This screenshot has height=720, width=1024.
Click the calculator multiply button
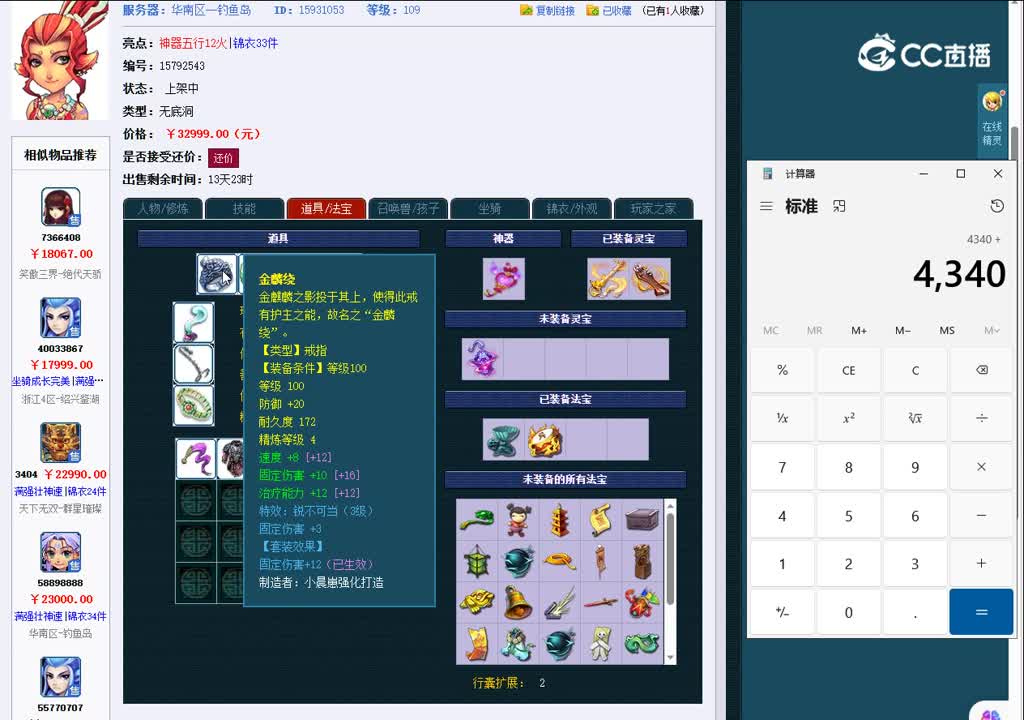click(x=982, y=467)
